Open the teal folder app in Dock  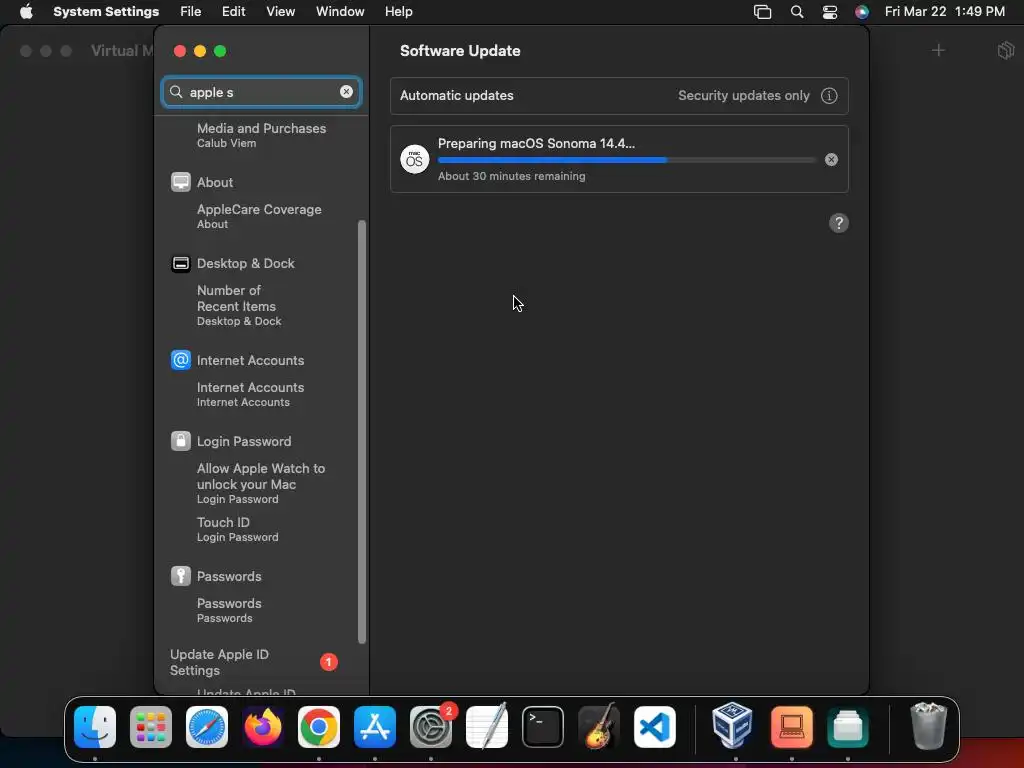coord(848,727)
